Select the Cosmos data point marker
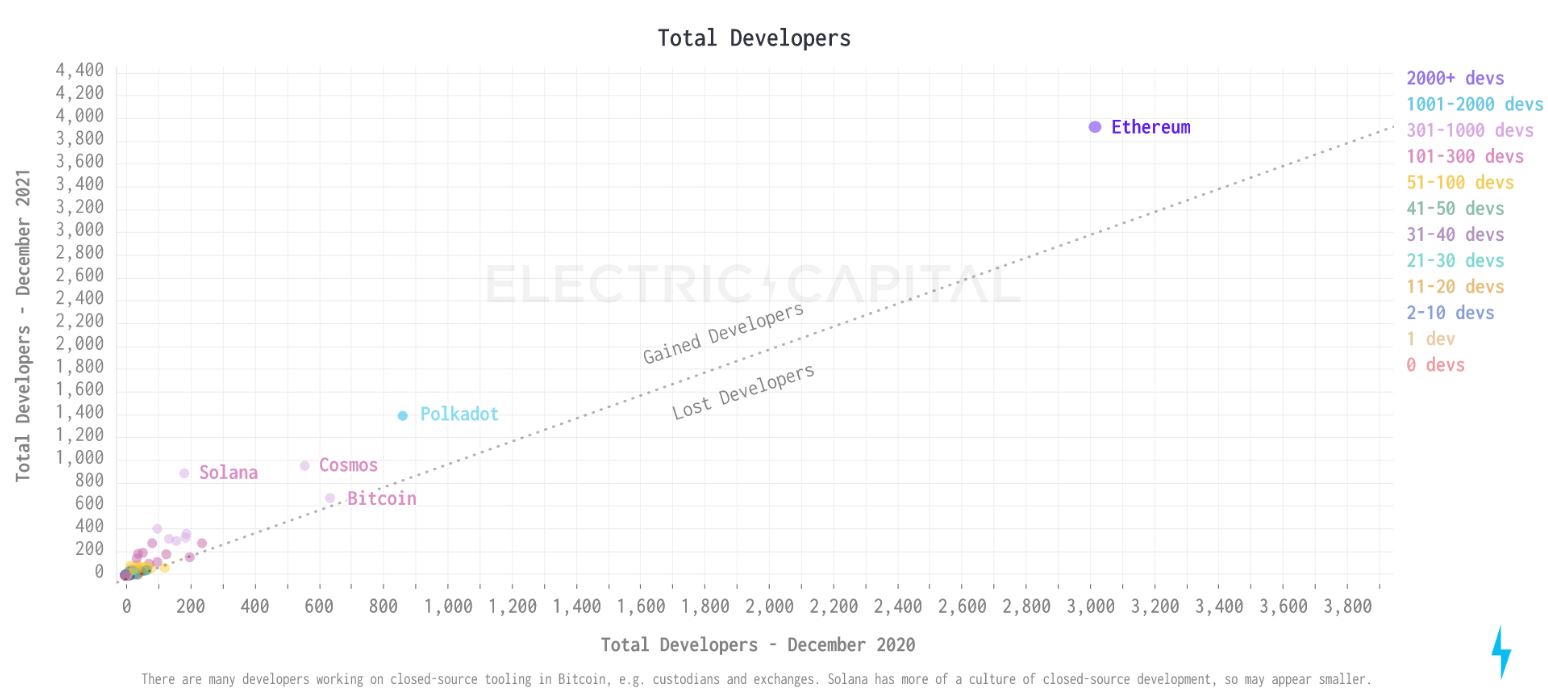Image resolution: width=1548 pixels, height=692 pixels. 306,464
